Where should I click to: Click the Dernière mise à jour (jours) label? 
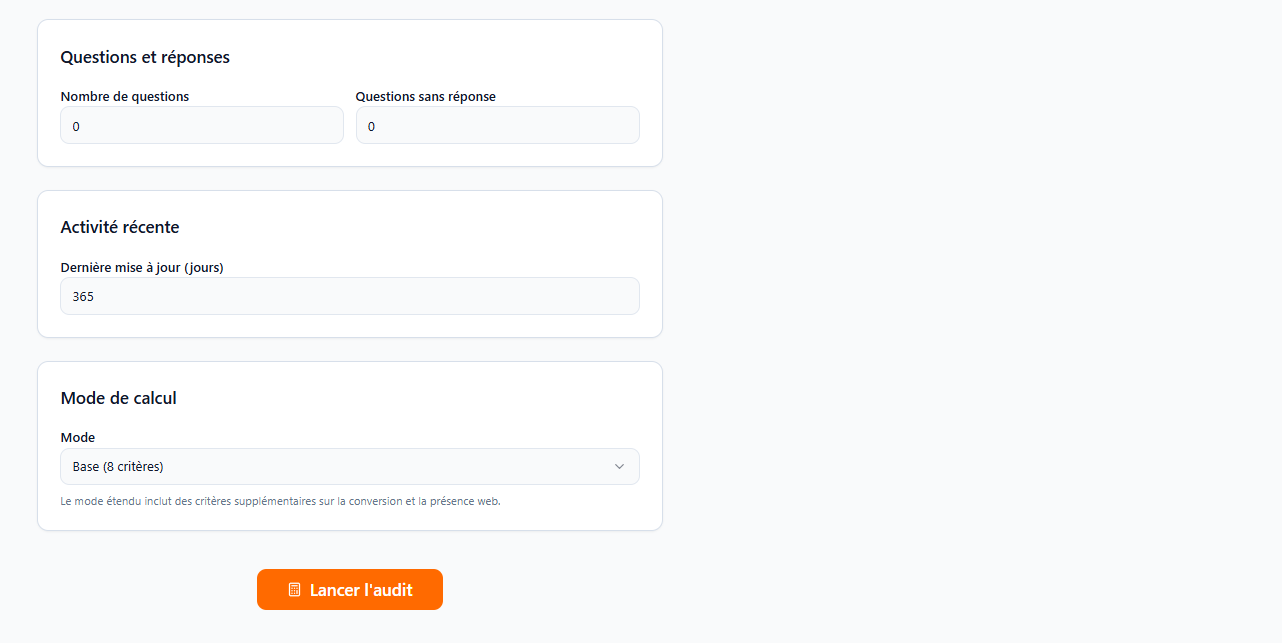point(141,268)
